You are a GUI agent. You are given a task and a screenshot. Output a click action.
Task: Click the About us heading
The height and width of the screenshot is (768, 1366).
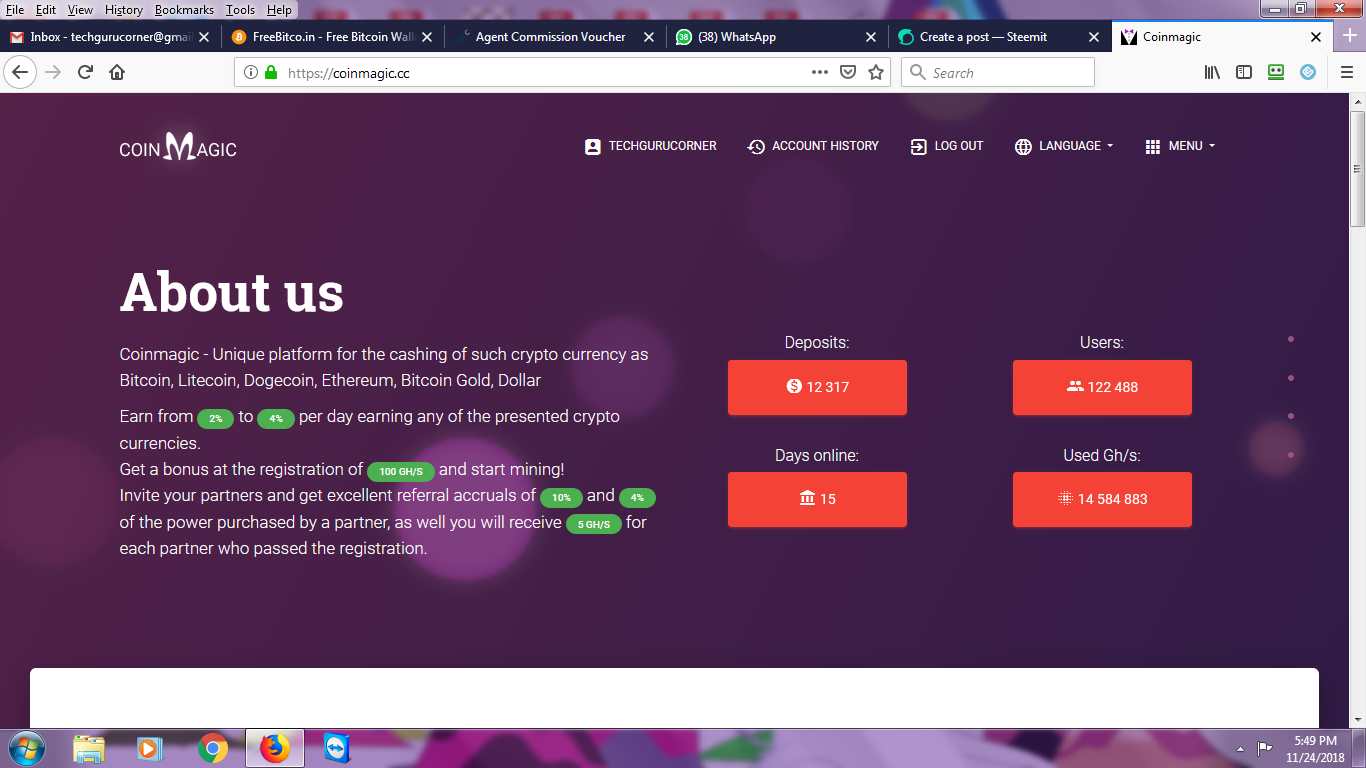(232, 292)
